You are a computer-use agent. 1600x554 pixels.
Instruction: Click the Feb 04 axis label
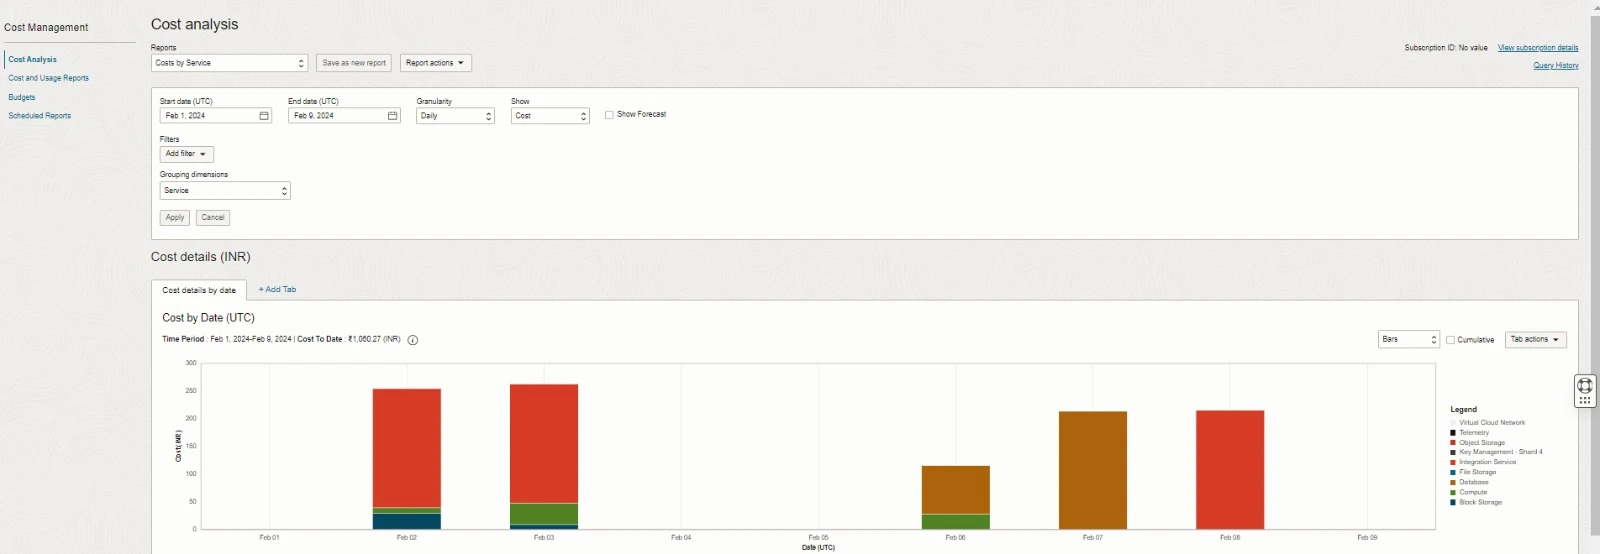click(x=681, y=538)
